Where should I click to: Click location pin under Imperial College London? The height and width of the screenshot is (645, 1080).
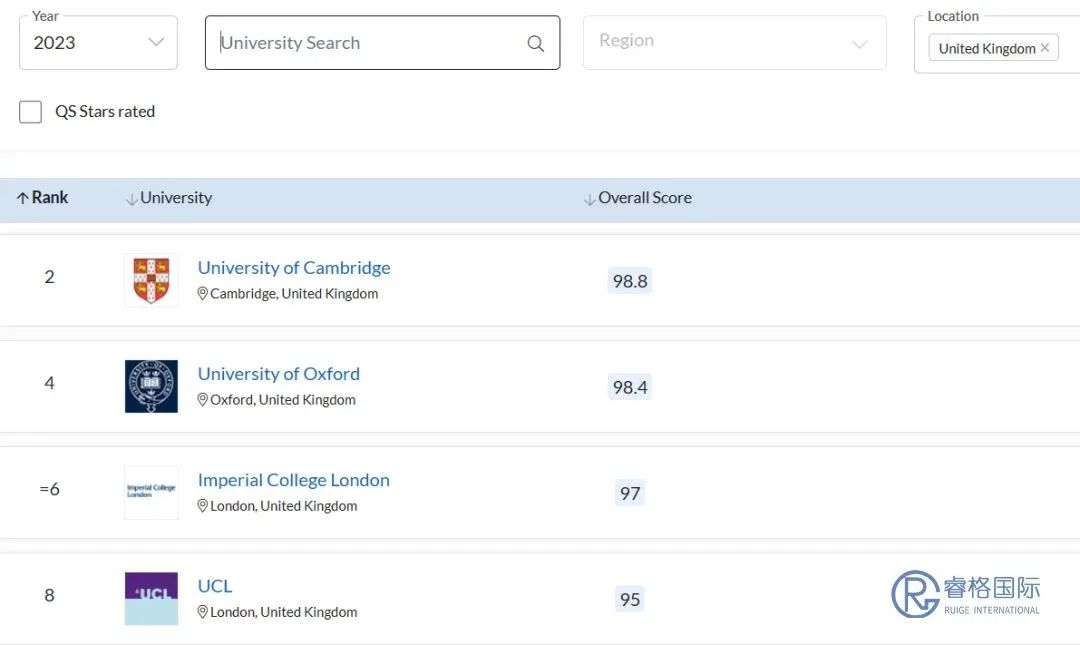[202, 506]
